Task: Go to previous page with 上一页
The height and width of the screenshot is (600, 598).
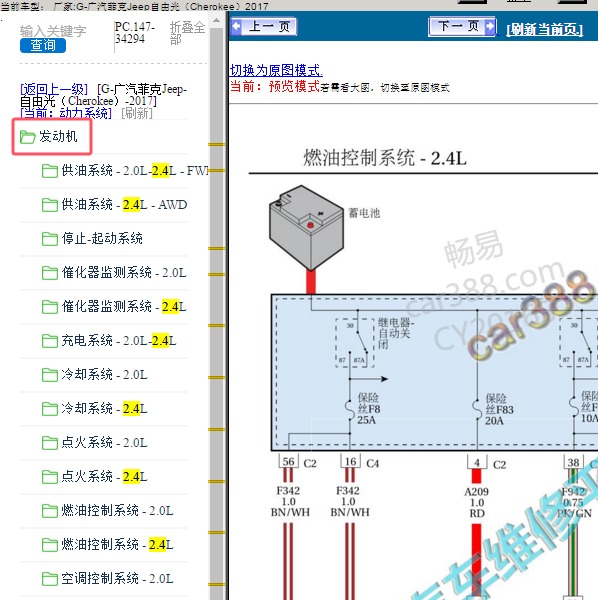Action: [x=264, y=27]
